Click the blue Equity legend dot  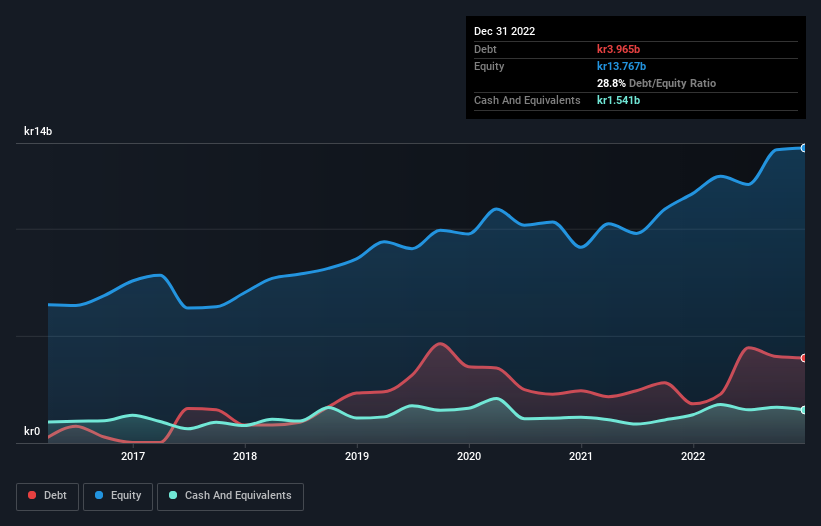point(99,495)
